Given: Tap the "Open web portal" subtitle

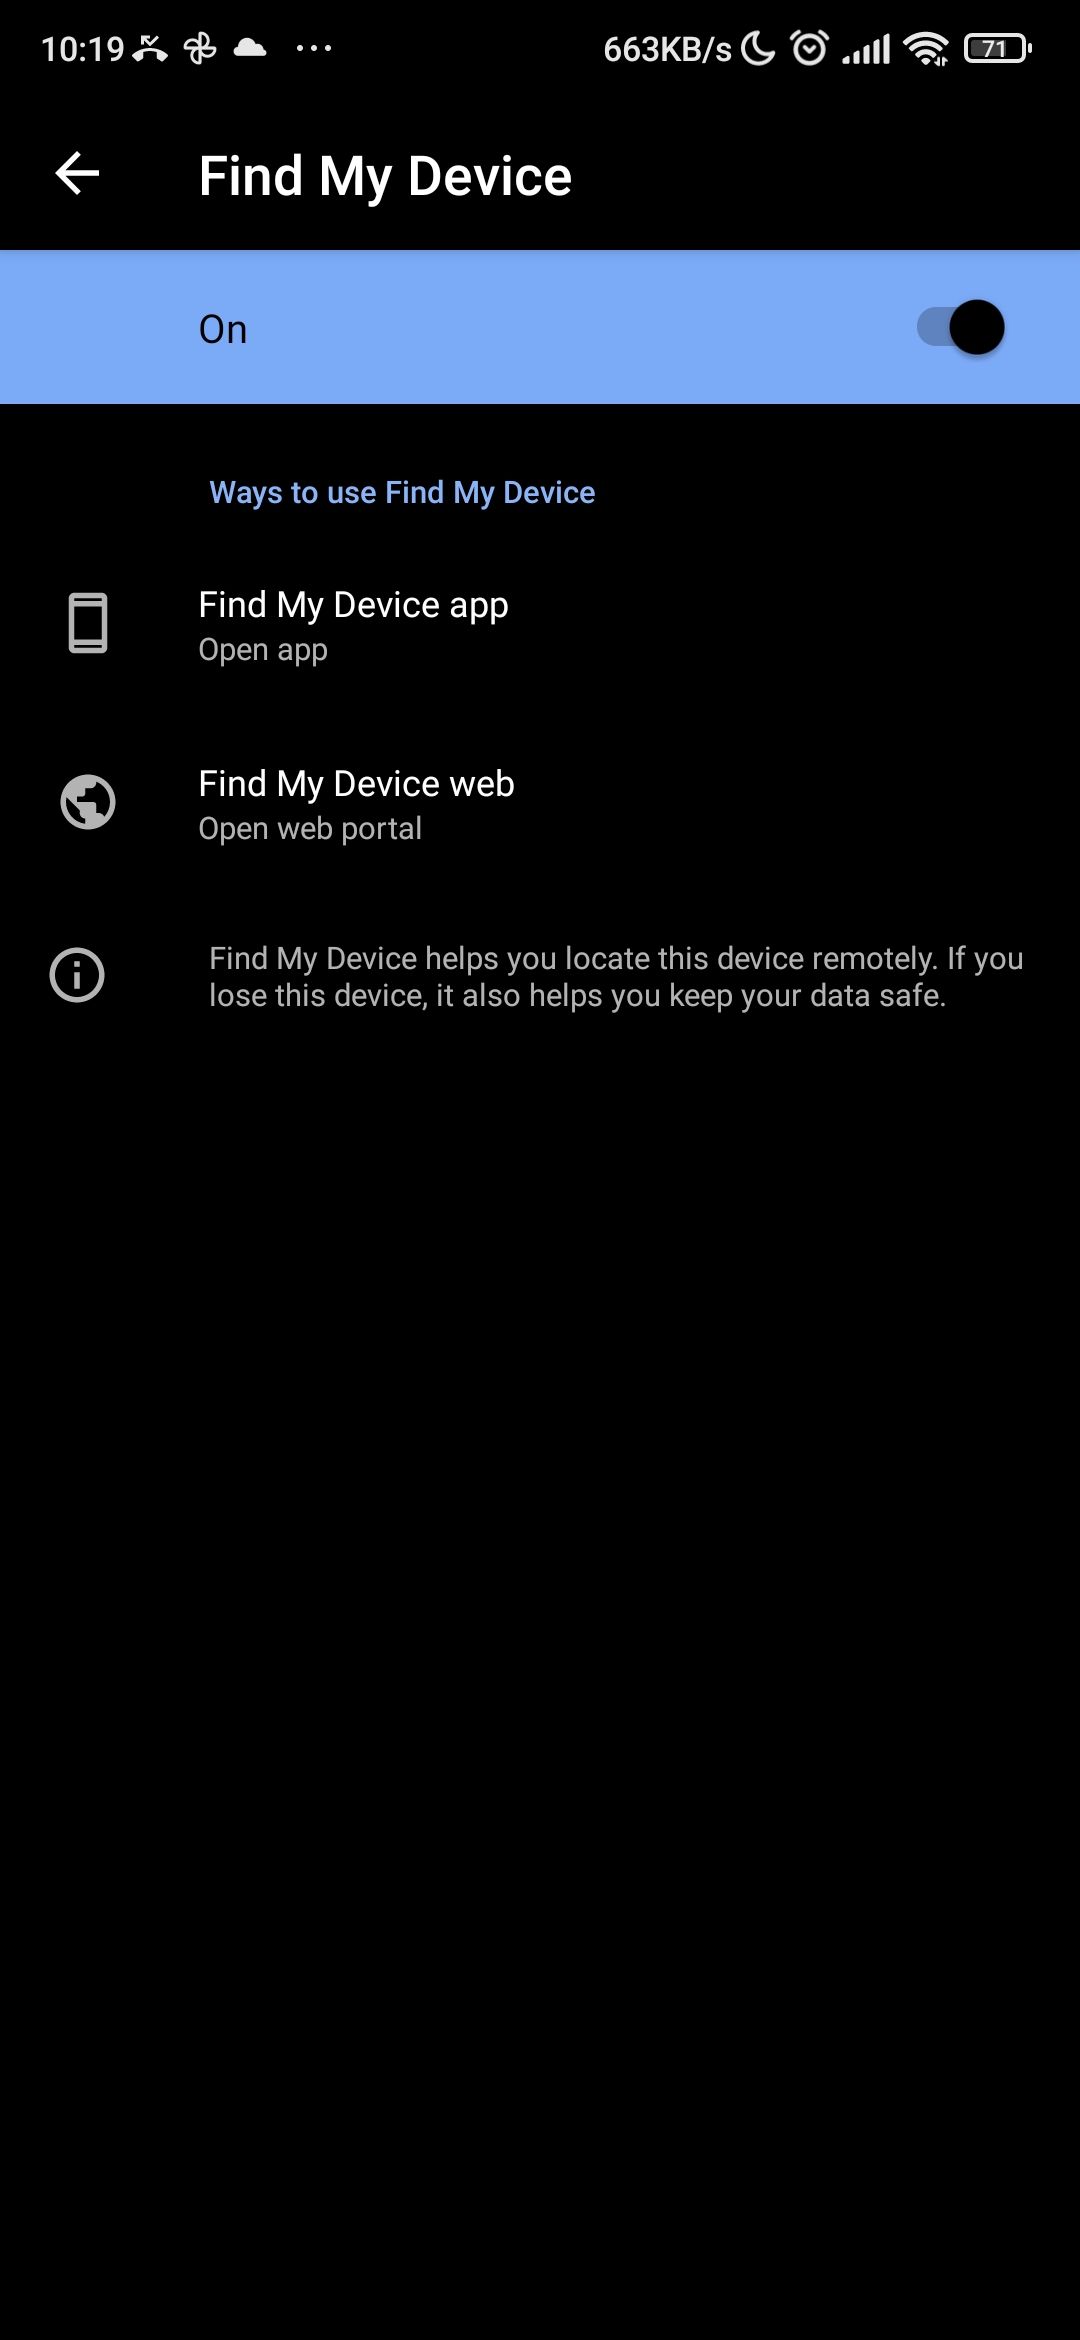Looking at the screenshot, I should (310, 829).
